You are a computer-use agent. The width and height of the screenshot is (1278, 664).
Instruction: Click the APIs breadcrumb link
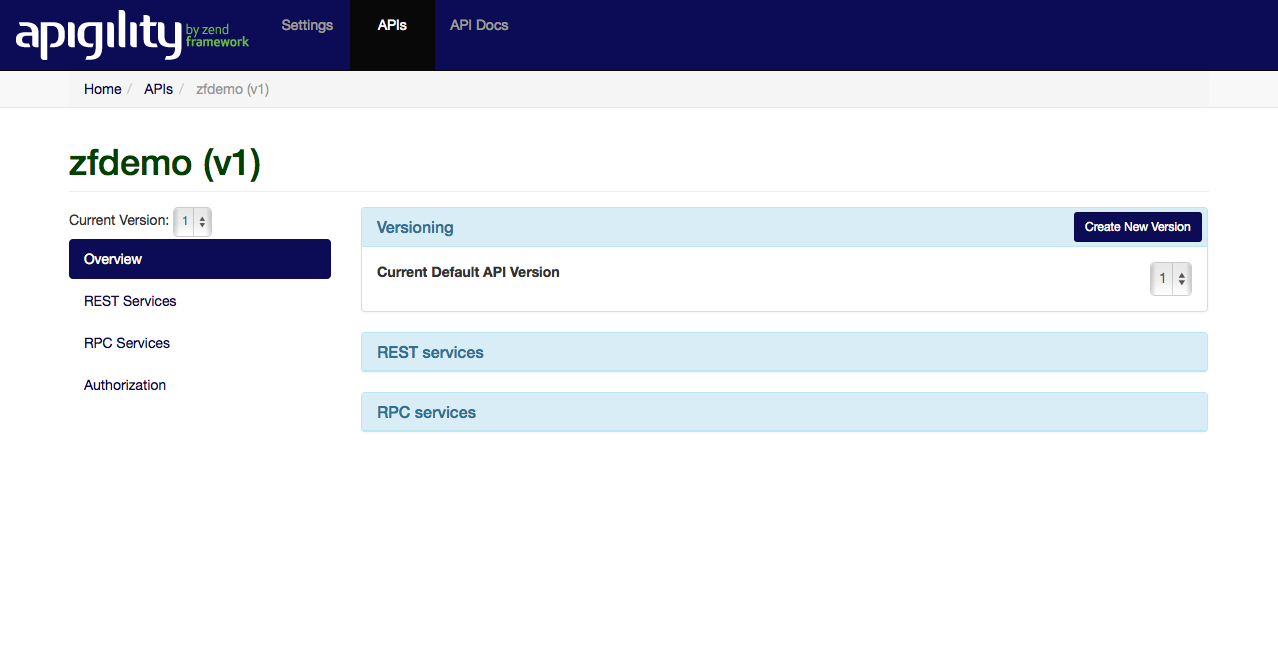click(x=158, y=89)
